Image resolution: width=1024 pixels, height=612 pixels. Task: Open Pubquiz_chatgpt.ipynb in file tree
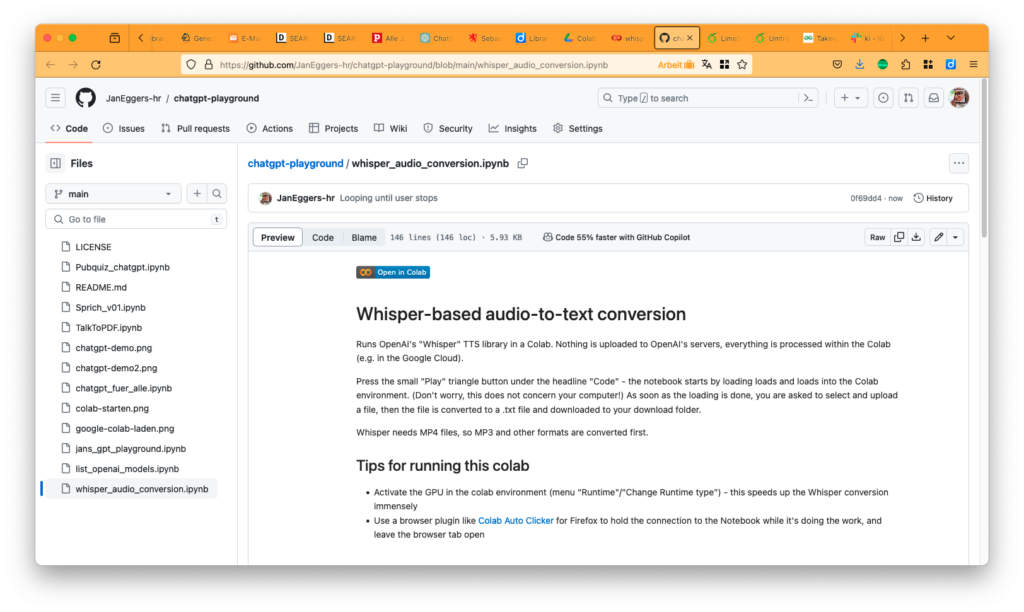122,267
